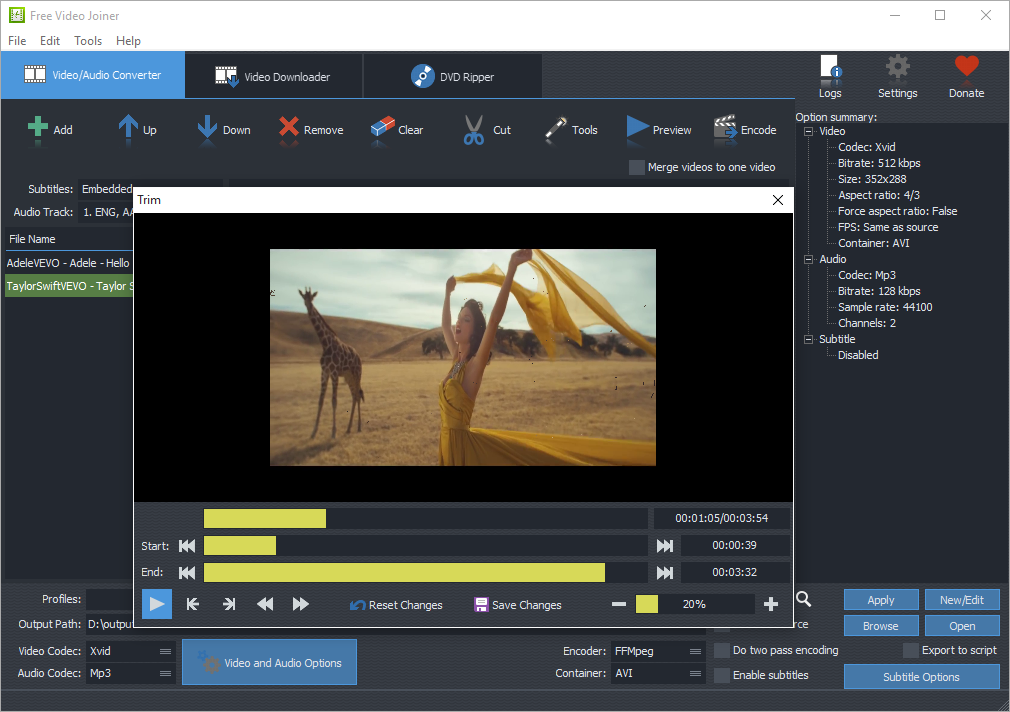Open Settings gear icon
The image size is (1010, 712).
pyautogui.click(x=897, y=76)
